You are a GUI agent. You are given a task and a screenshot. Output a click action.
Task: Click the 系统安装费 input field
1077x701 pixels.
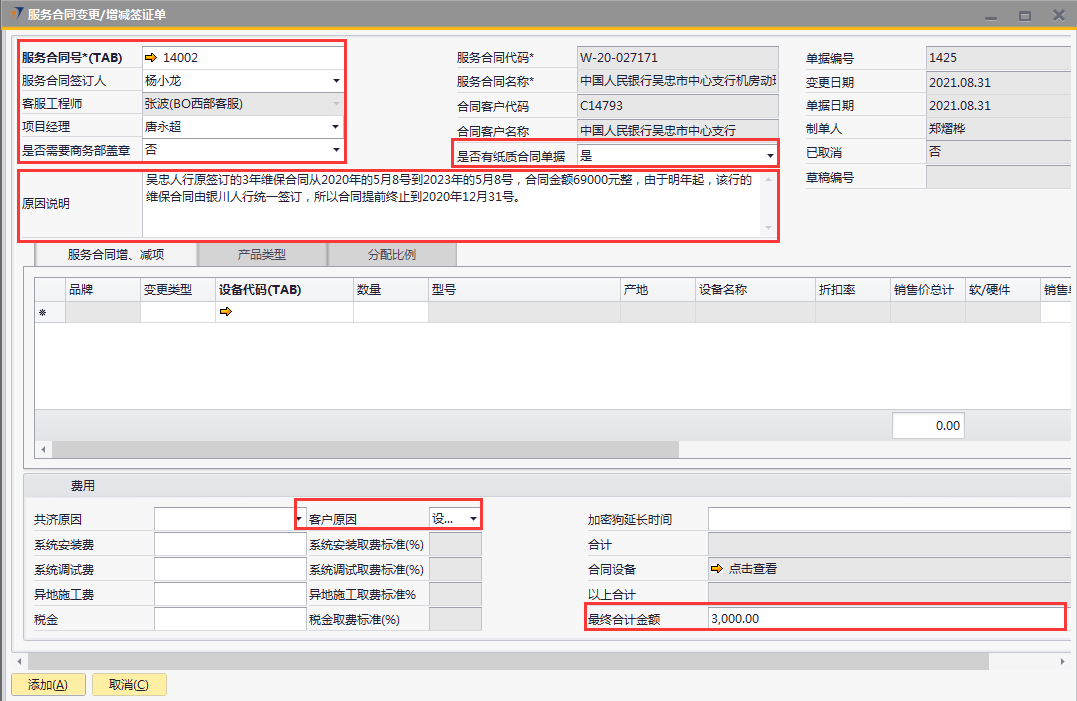click(x=229, y=544)
